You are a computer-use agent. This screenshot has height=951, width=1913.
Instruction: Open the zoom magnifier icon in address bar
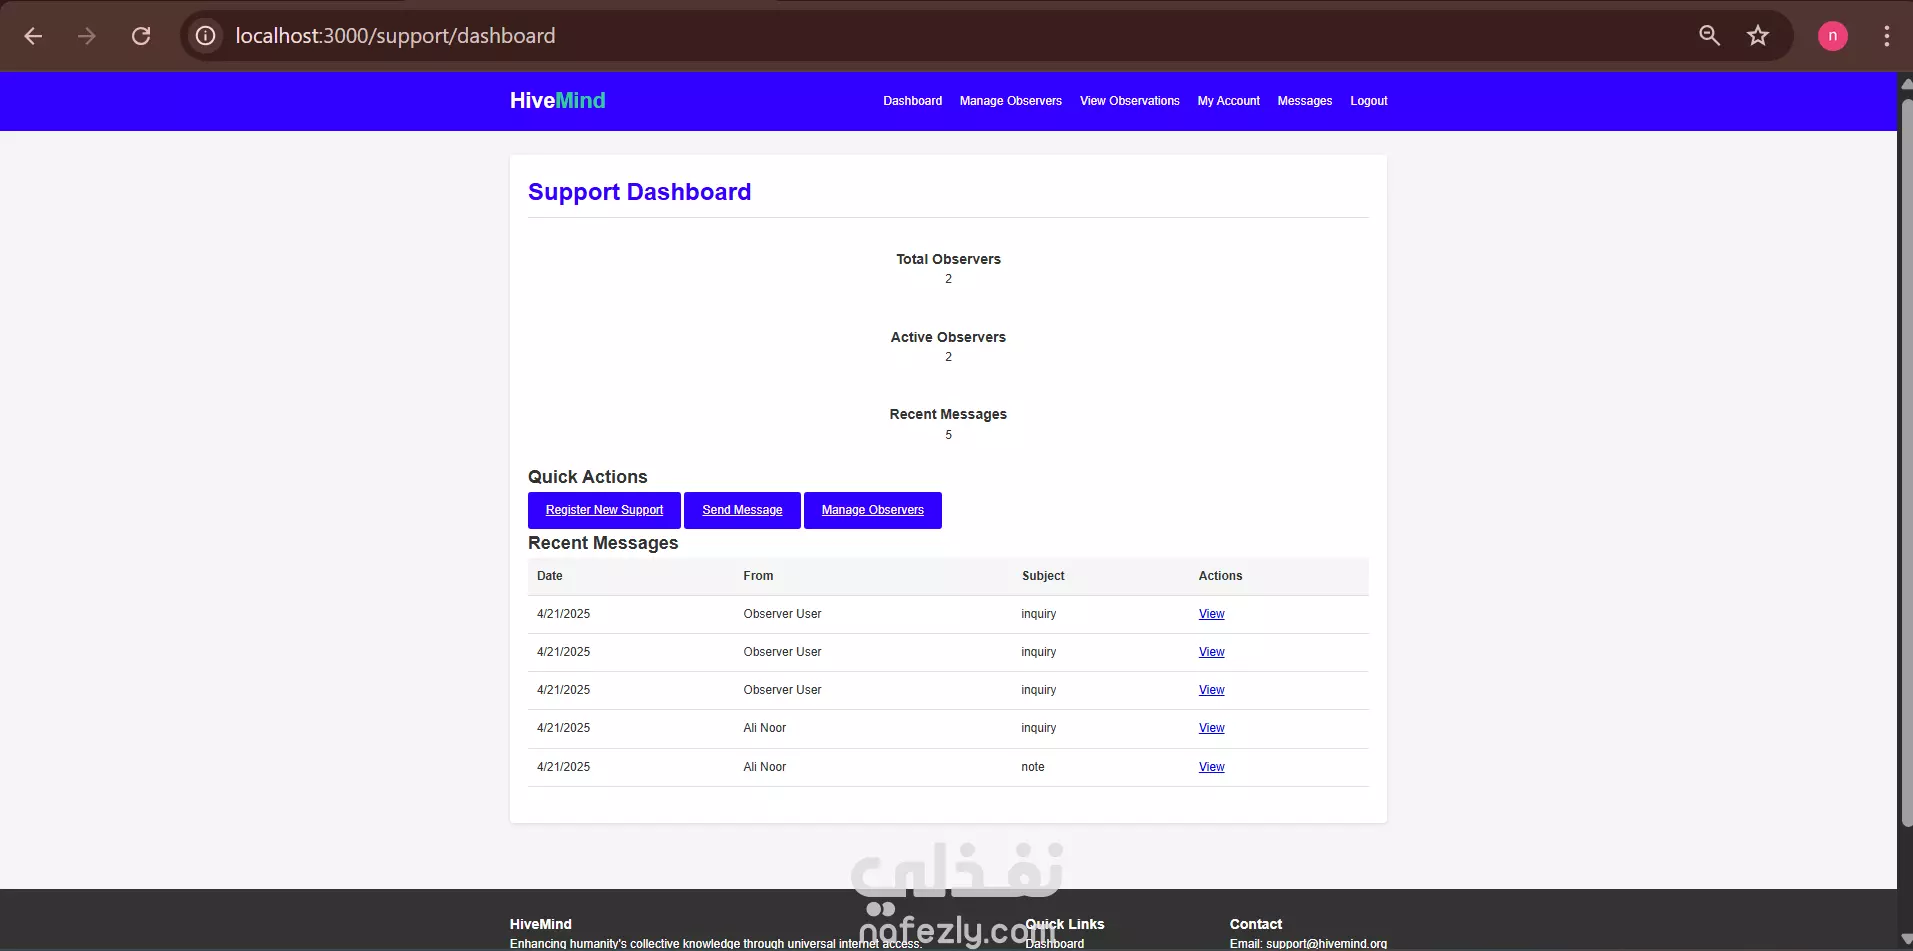tap(1709, 36)
